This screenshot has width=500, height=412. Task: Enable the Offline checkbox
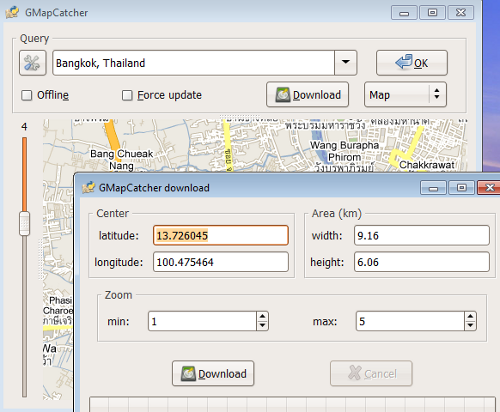[x=27, y=95]
